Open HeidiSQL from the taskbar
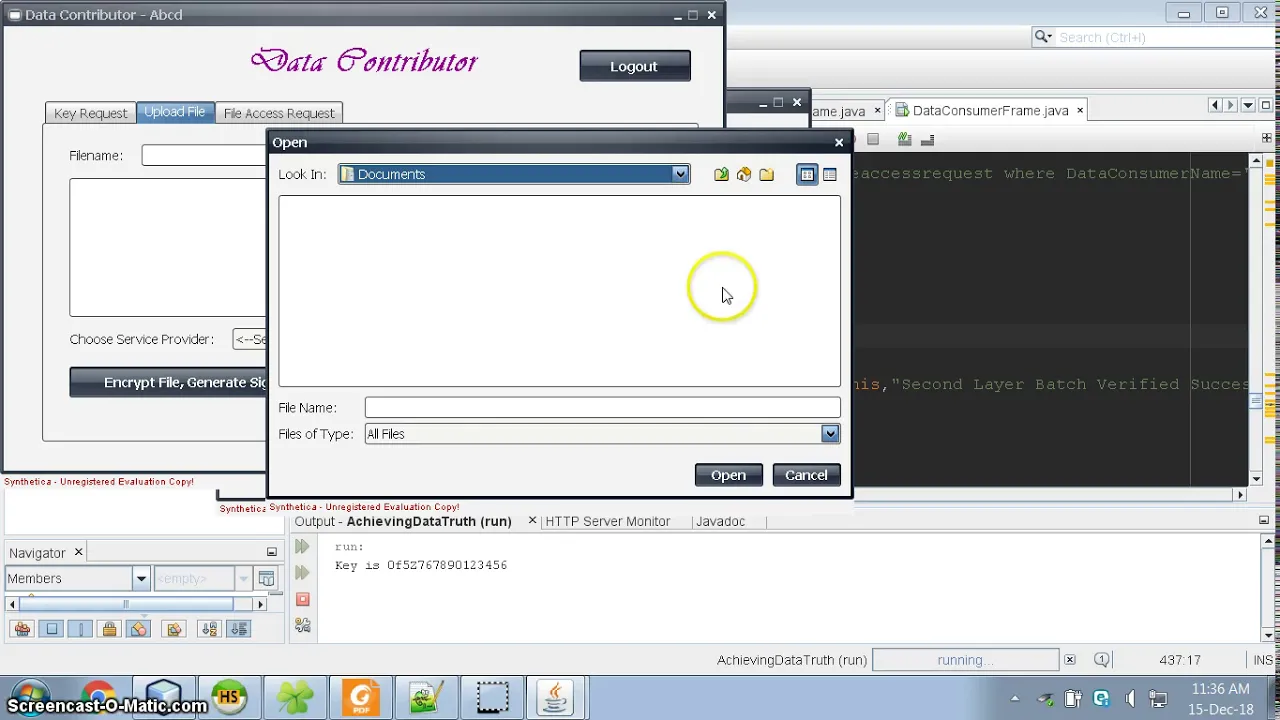Screen dimensions: 1280x720 click(229, 697)
